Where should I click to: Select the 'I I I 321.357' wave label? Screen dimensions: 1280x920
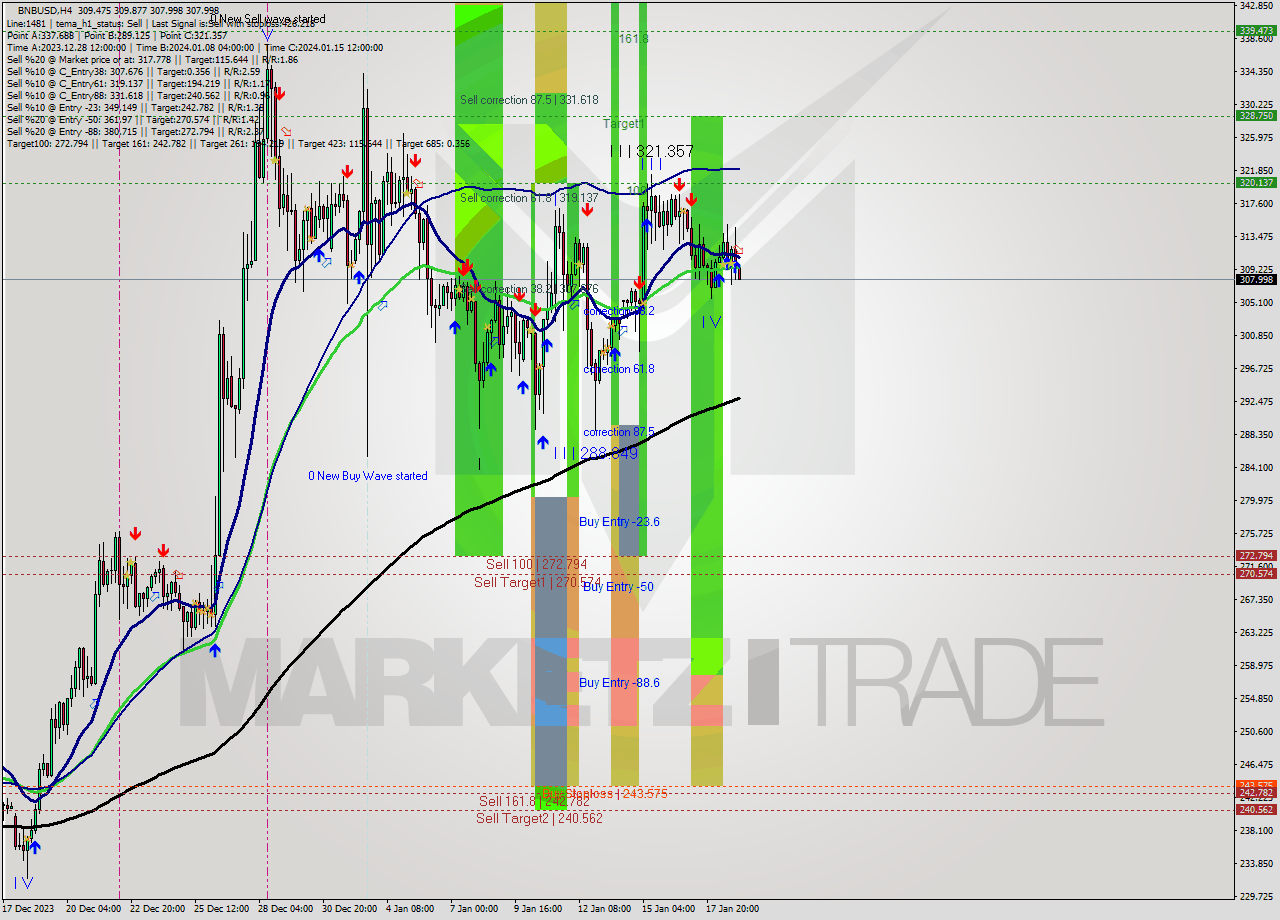tap(651, 151)
